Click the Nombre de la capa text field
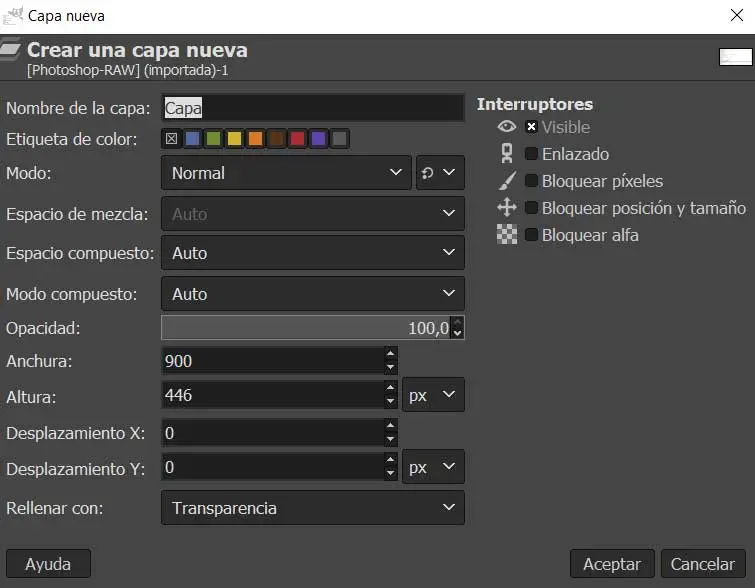This screenshot has width=755, height=588. 312,108
